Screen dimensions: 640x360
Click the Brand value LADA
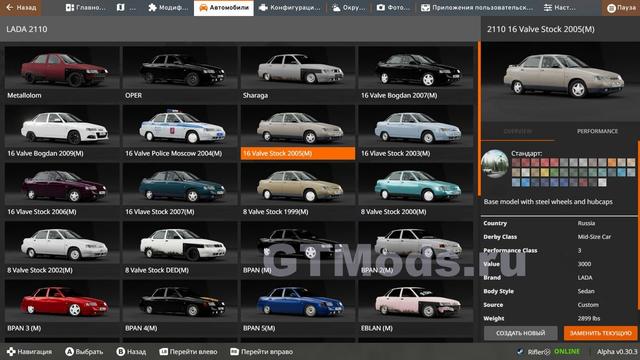click(x=584, y=278)
